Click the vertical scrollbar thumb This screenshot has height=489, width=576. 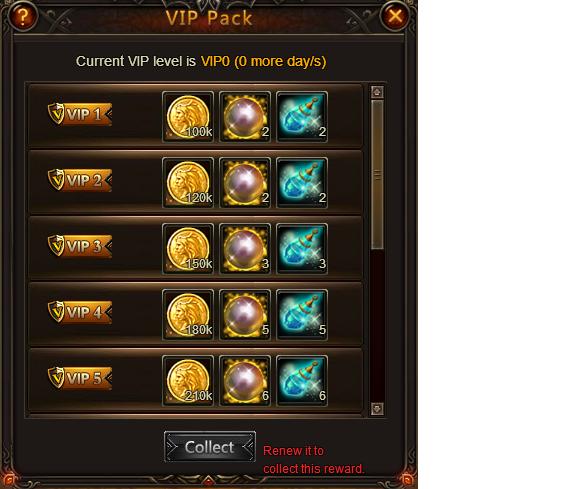pyautogui.click(x=377, y=175)
